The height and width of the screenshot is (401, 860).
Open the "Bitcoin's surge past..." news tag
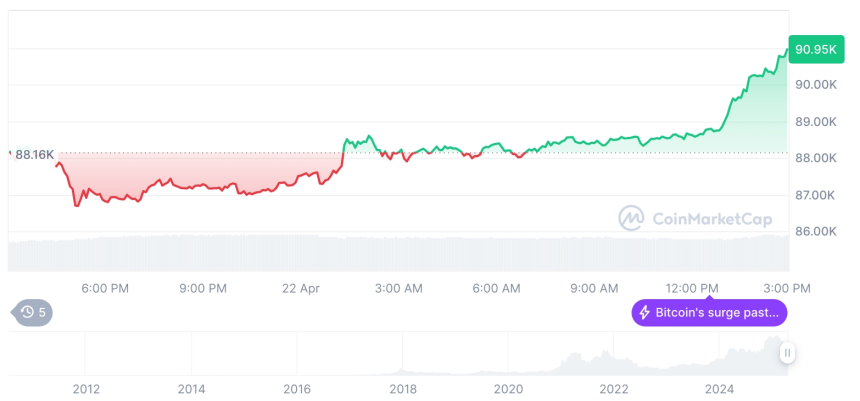(x=711, y=313)
